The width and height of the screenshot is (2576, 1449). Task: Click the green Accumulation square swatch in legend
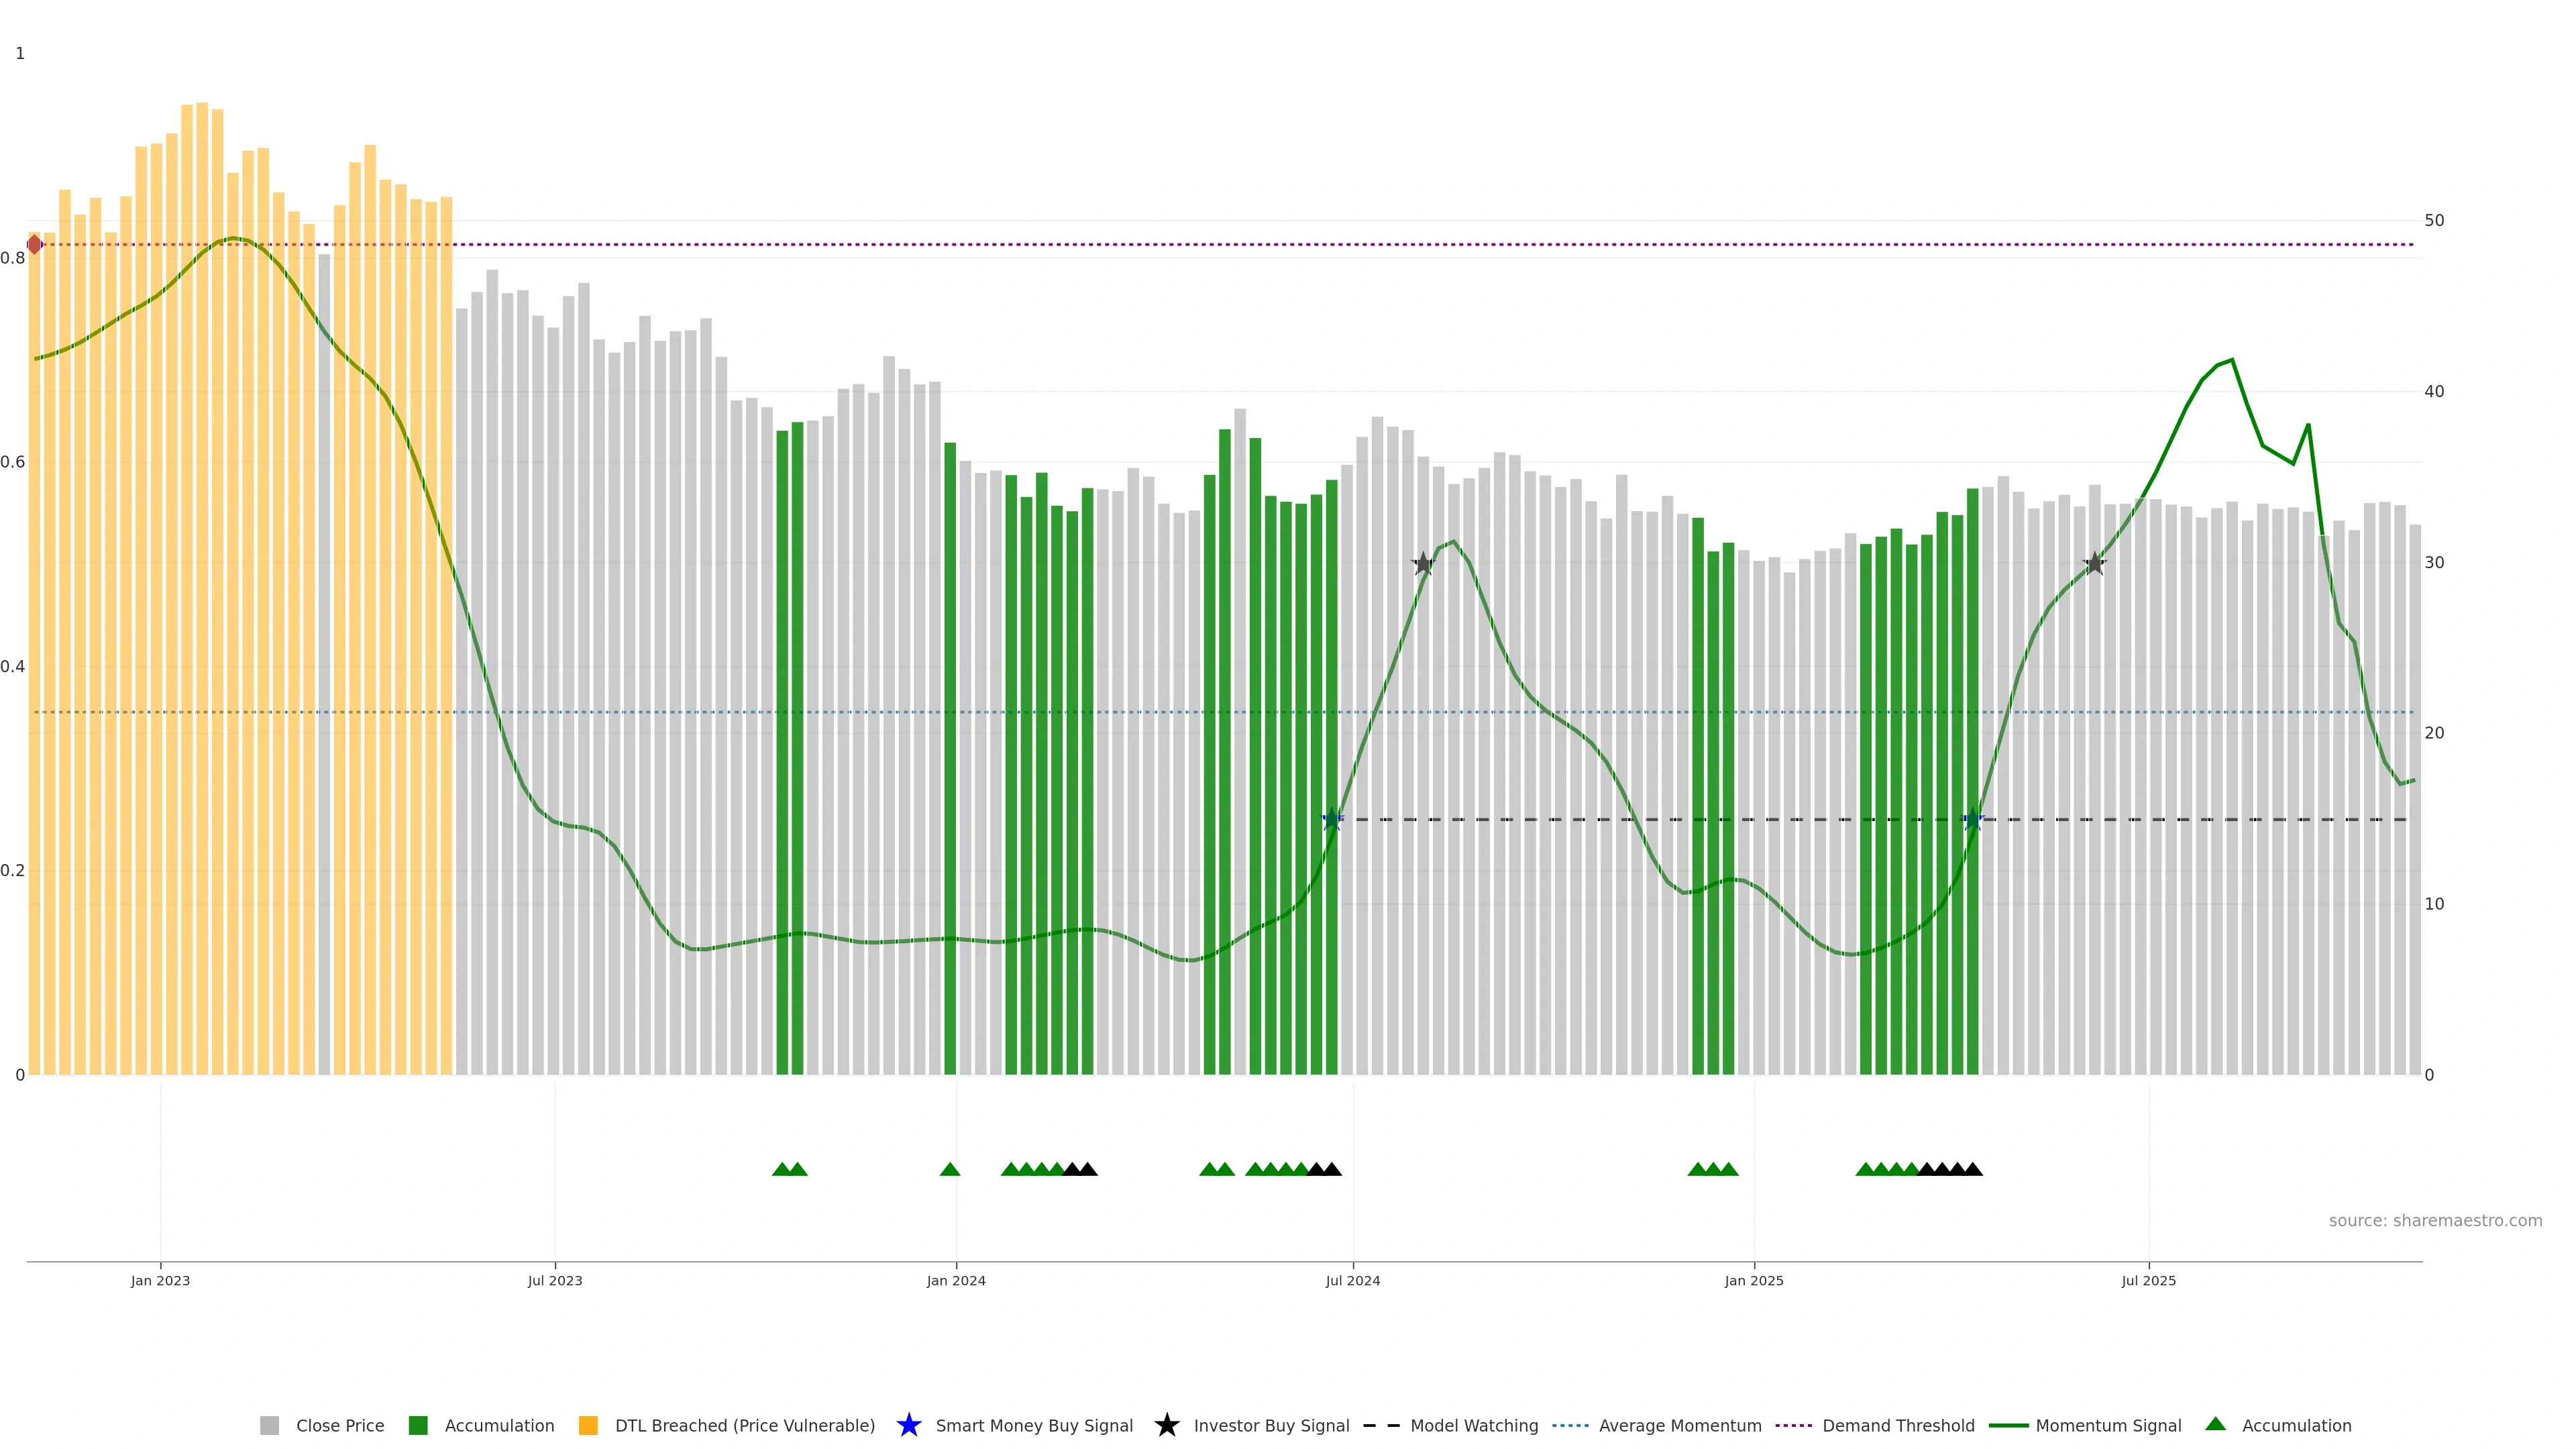pos(418,1426)
